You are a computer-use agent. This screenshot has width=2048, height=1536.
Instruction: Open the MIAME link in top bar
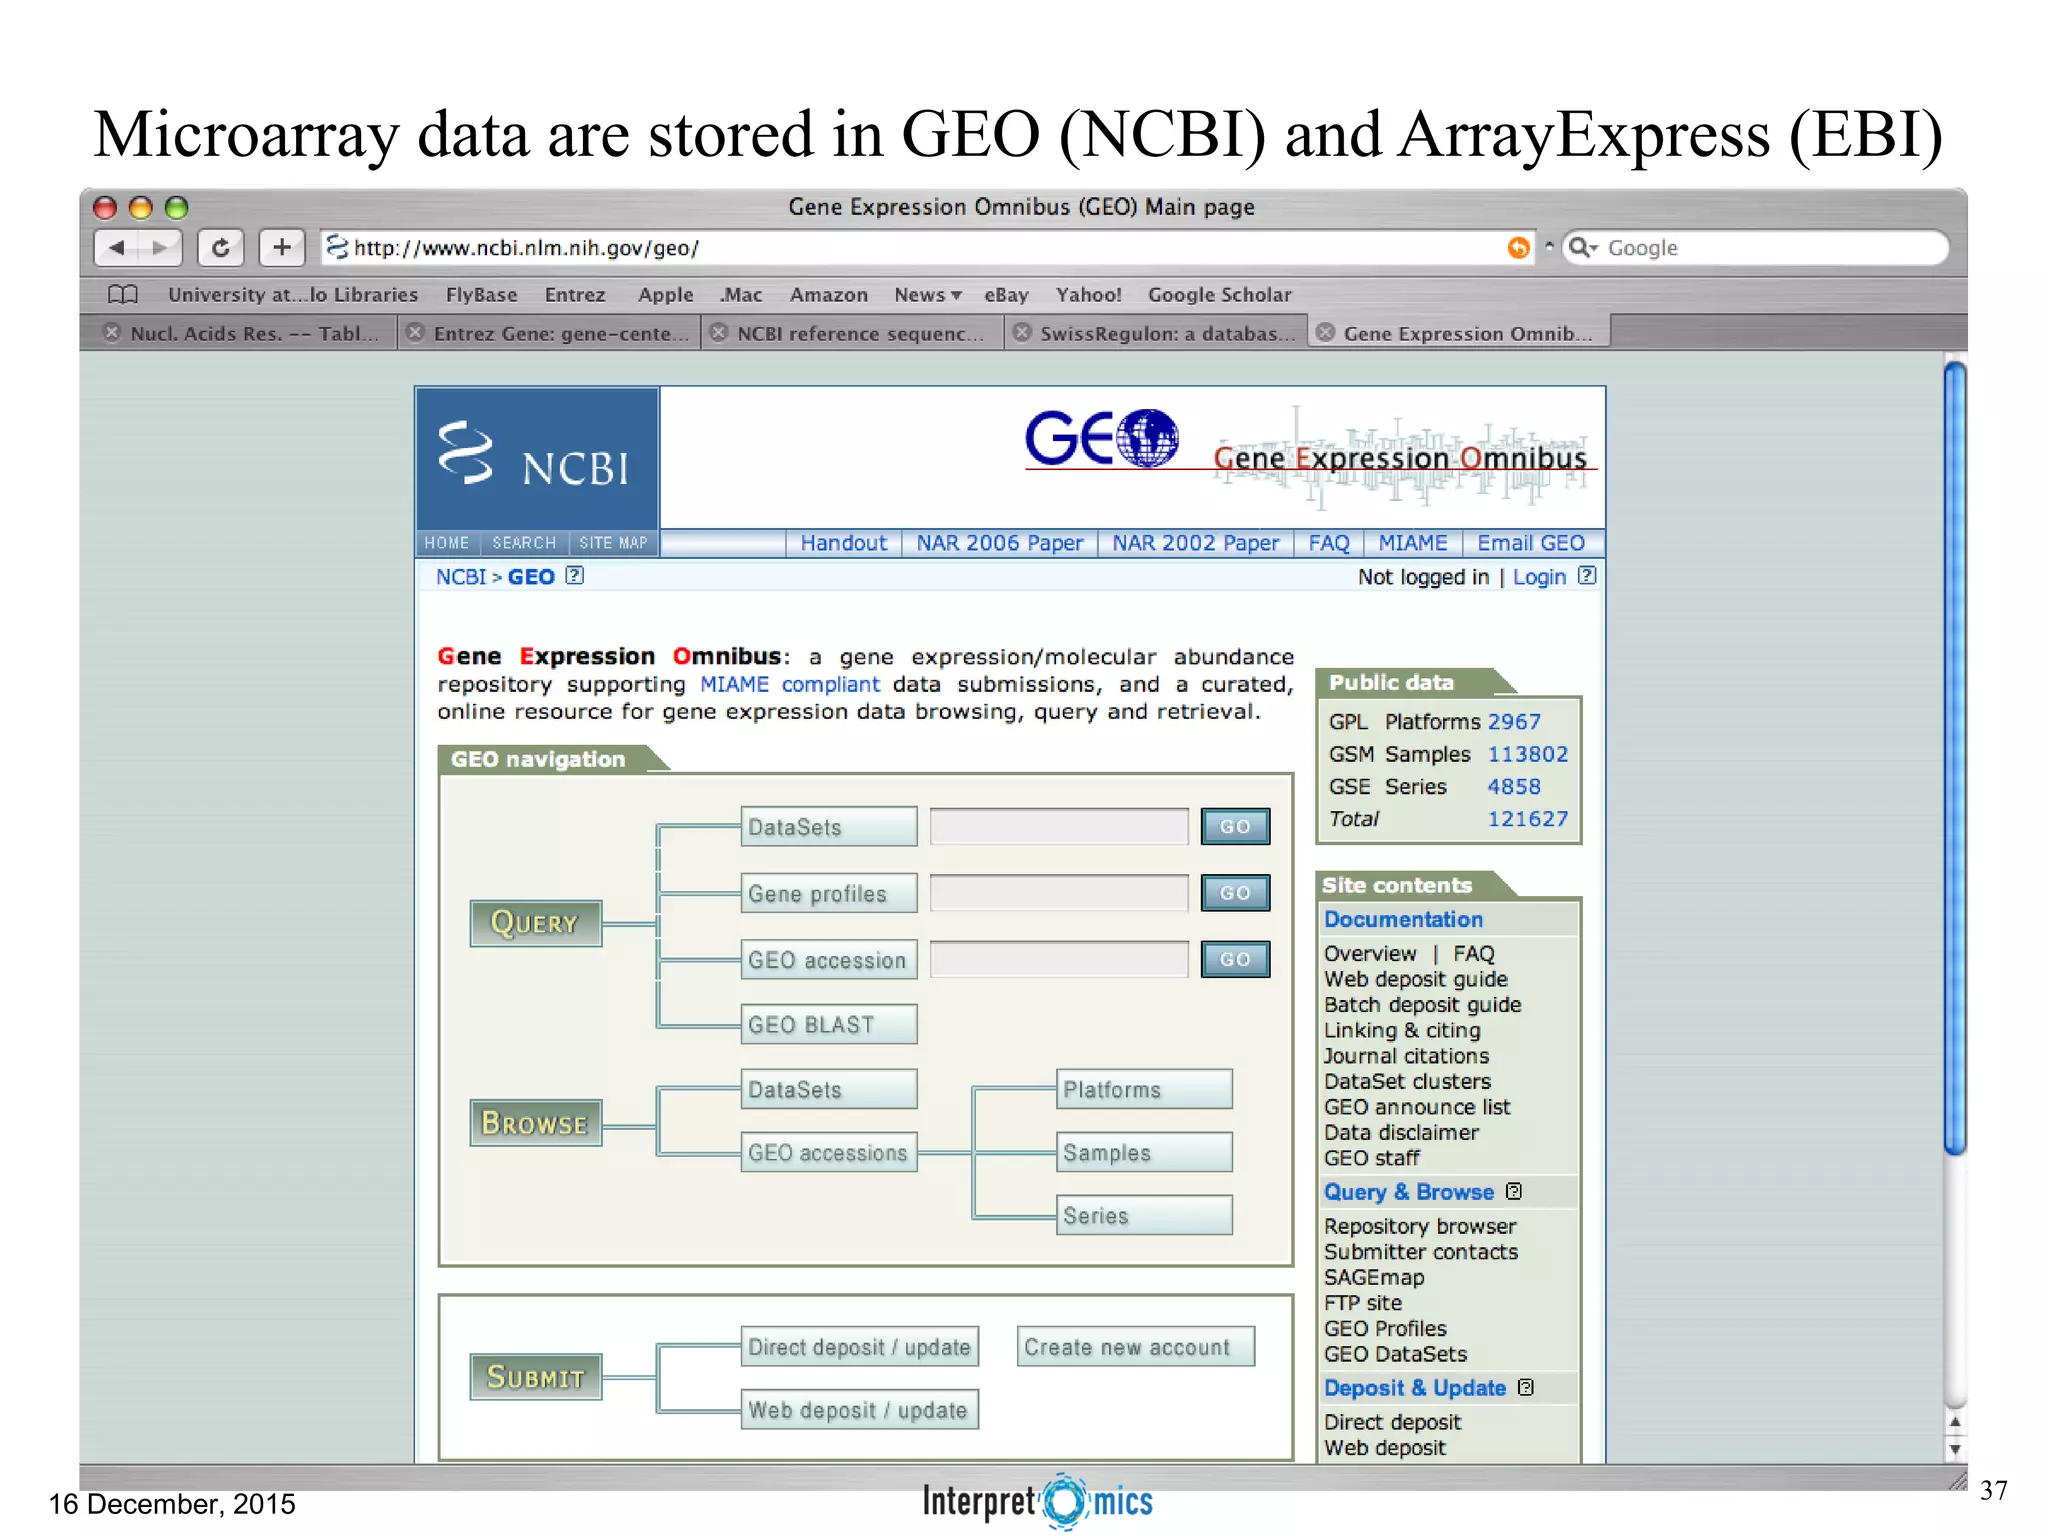point(1412,542)
